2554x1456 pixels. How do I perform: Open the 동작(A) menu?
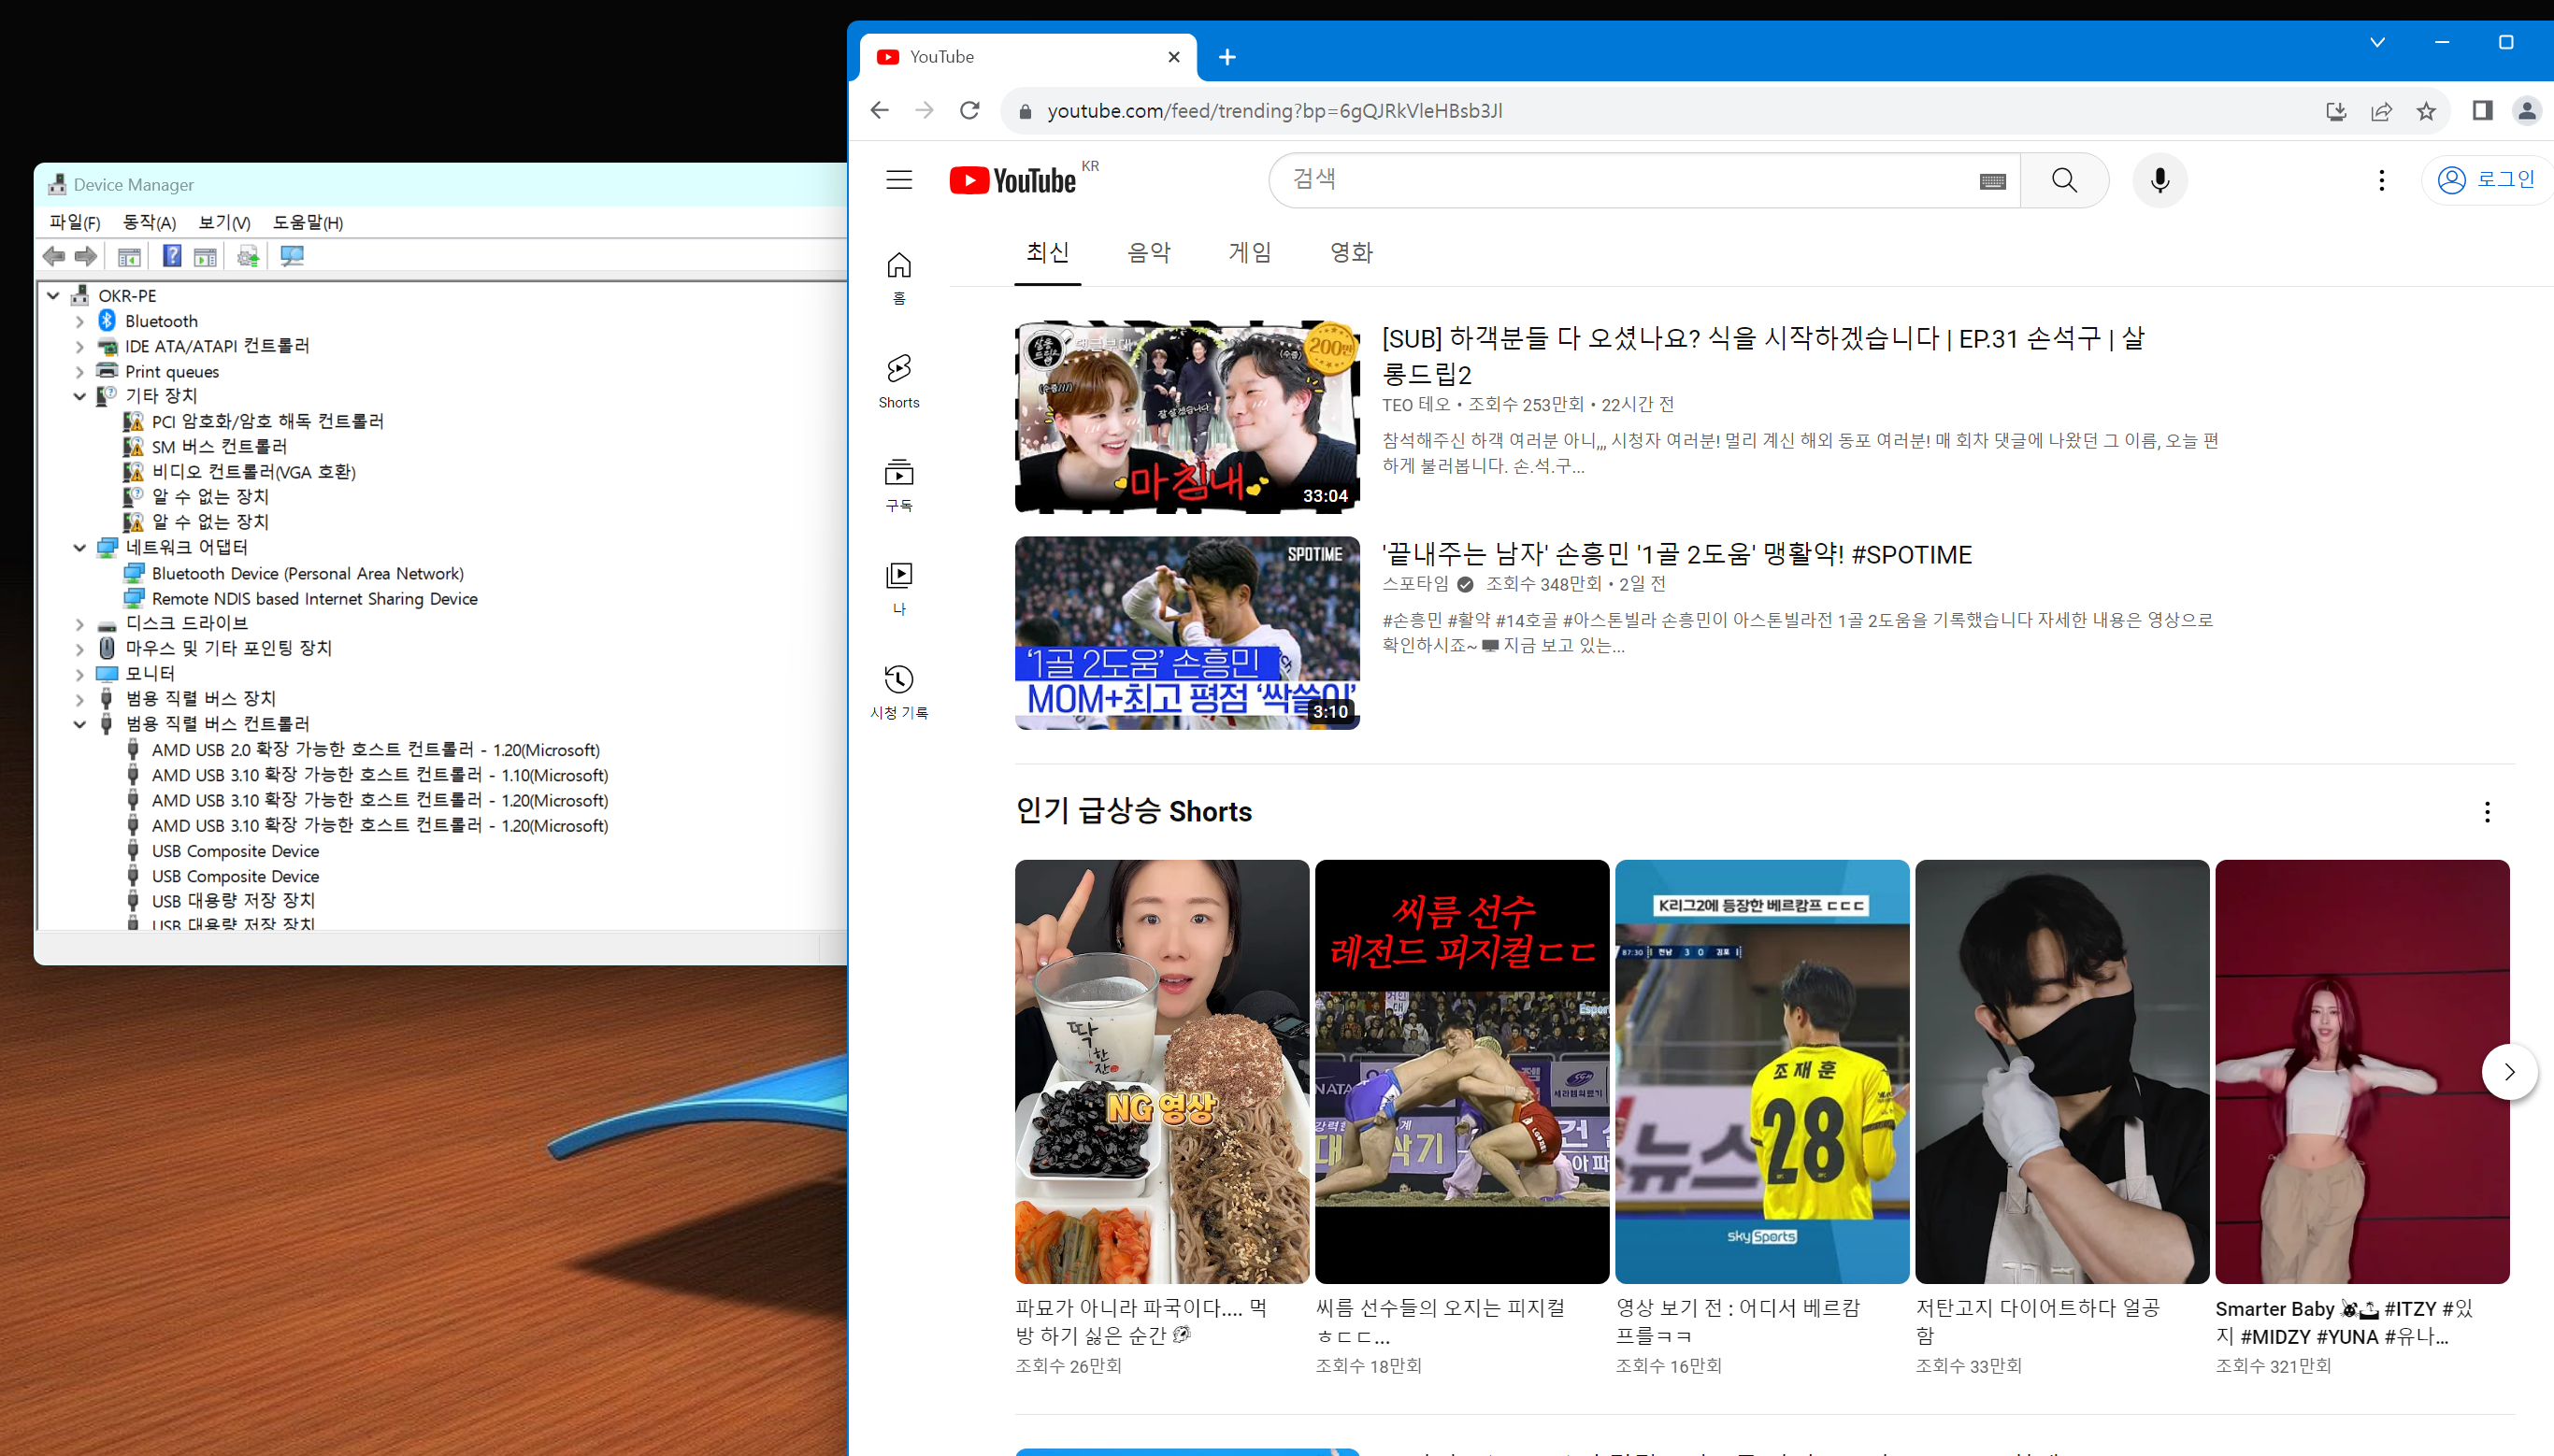coord(149,222)
